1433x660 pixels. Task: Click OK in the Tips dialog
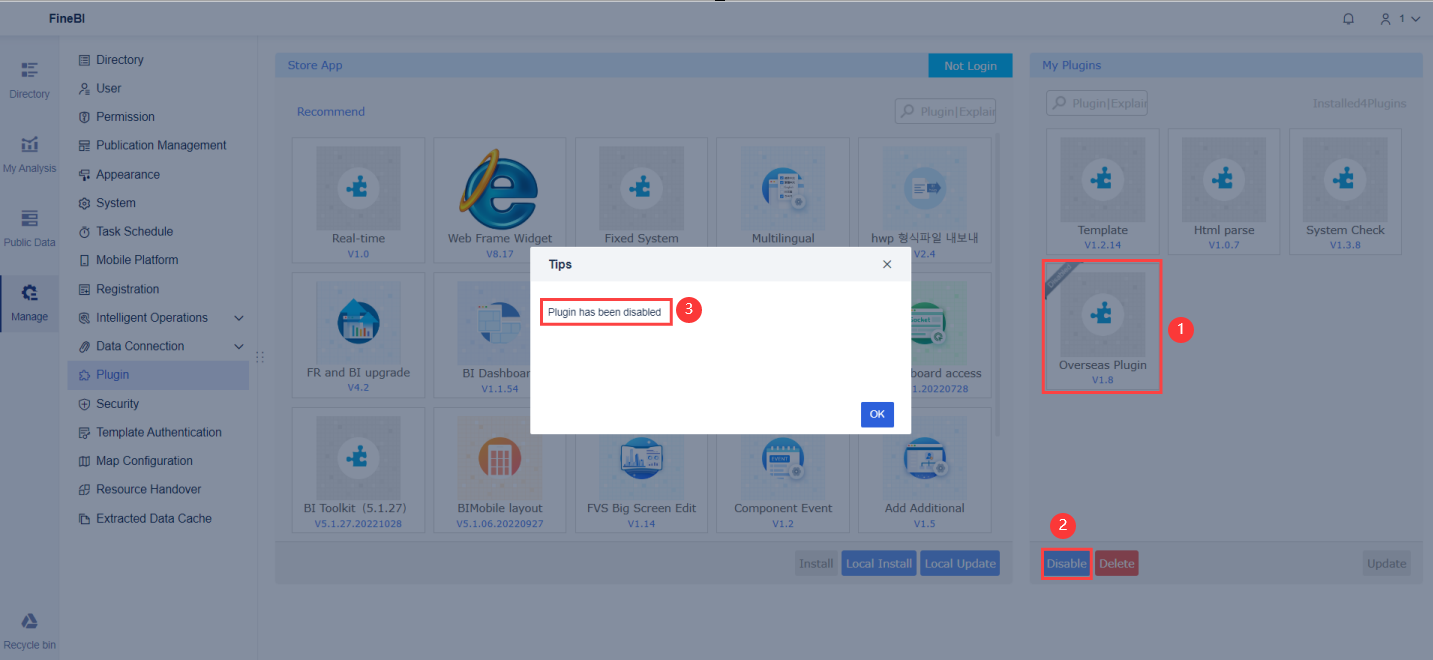tap(877, 414)
